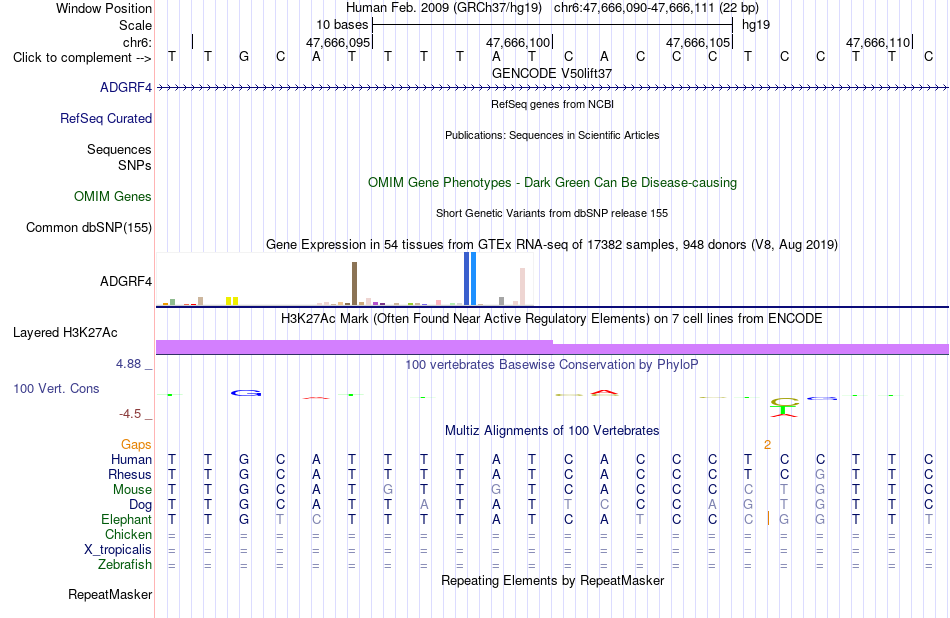This screenshot has width=950, height=618.
Task: Click '100 vertebrates Basewise Conservation by PhyloP' title
Action: [x=552, y=365]
